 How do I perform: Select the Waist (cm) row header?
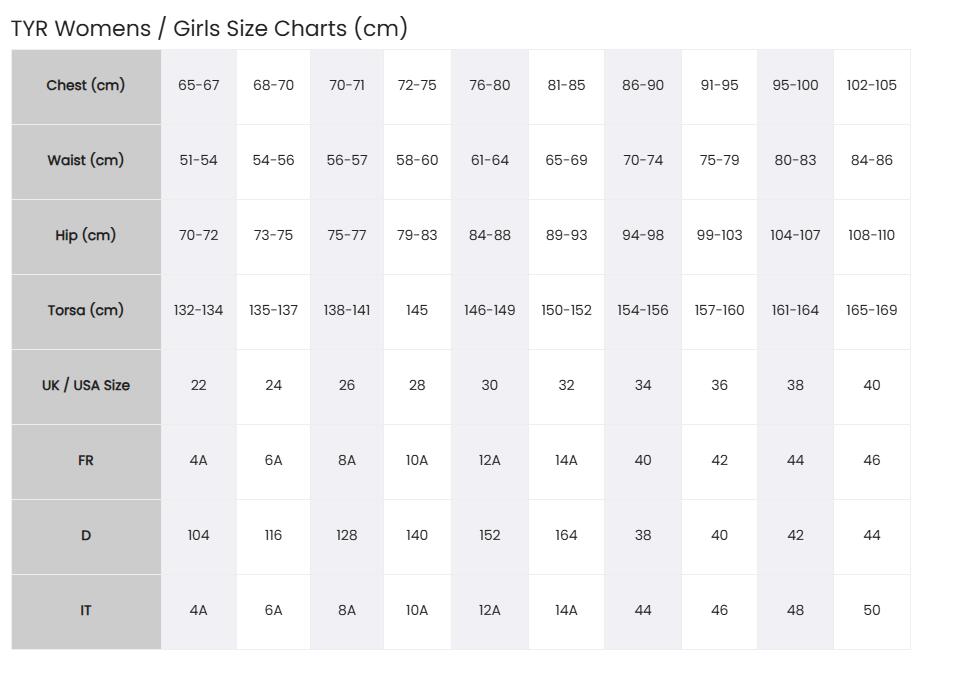86,161
